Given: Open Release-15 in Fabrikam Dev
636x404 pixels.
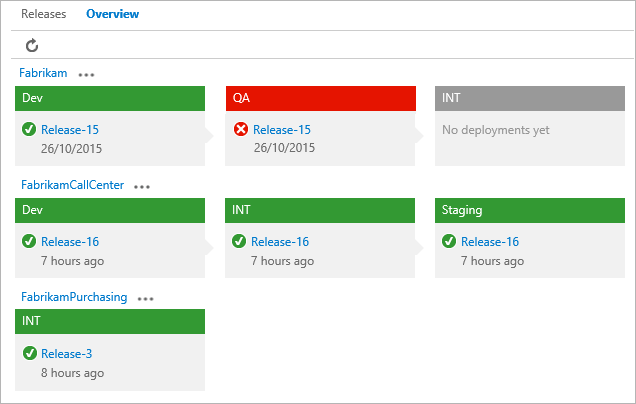Looking at the screenshot, I should pyautogui.click(x=70, y=130).
